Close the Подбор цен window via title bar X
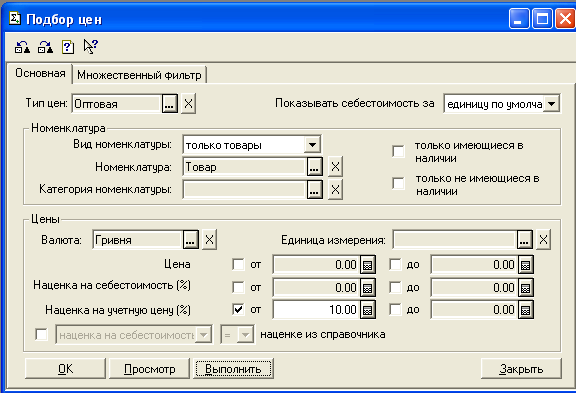Screen dimensions: 576x393 [565, 18]
